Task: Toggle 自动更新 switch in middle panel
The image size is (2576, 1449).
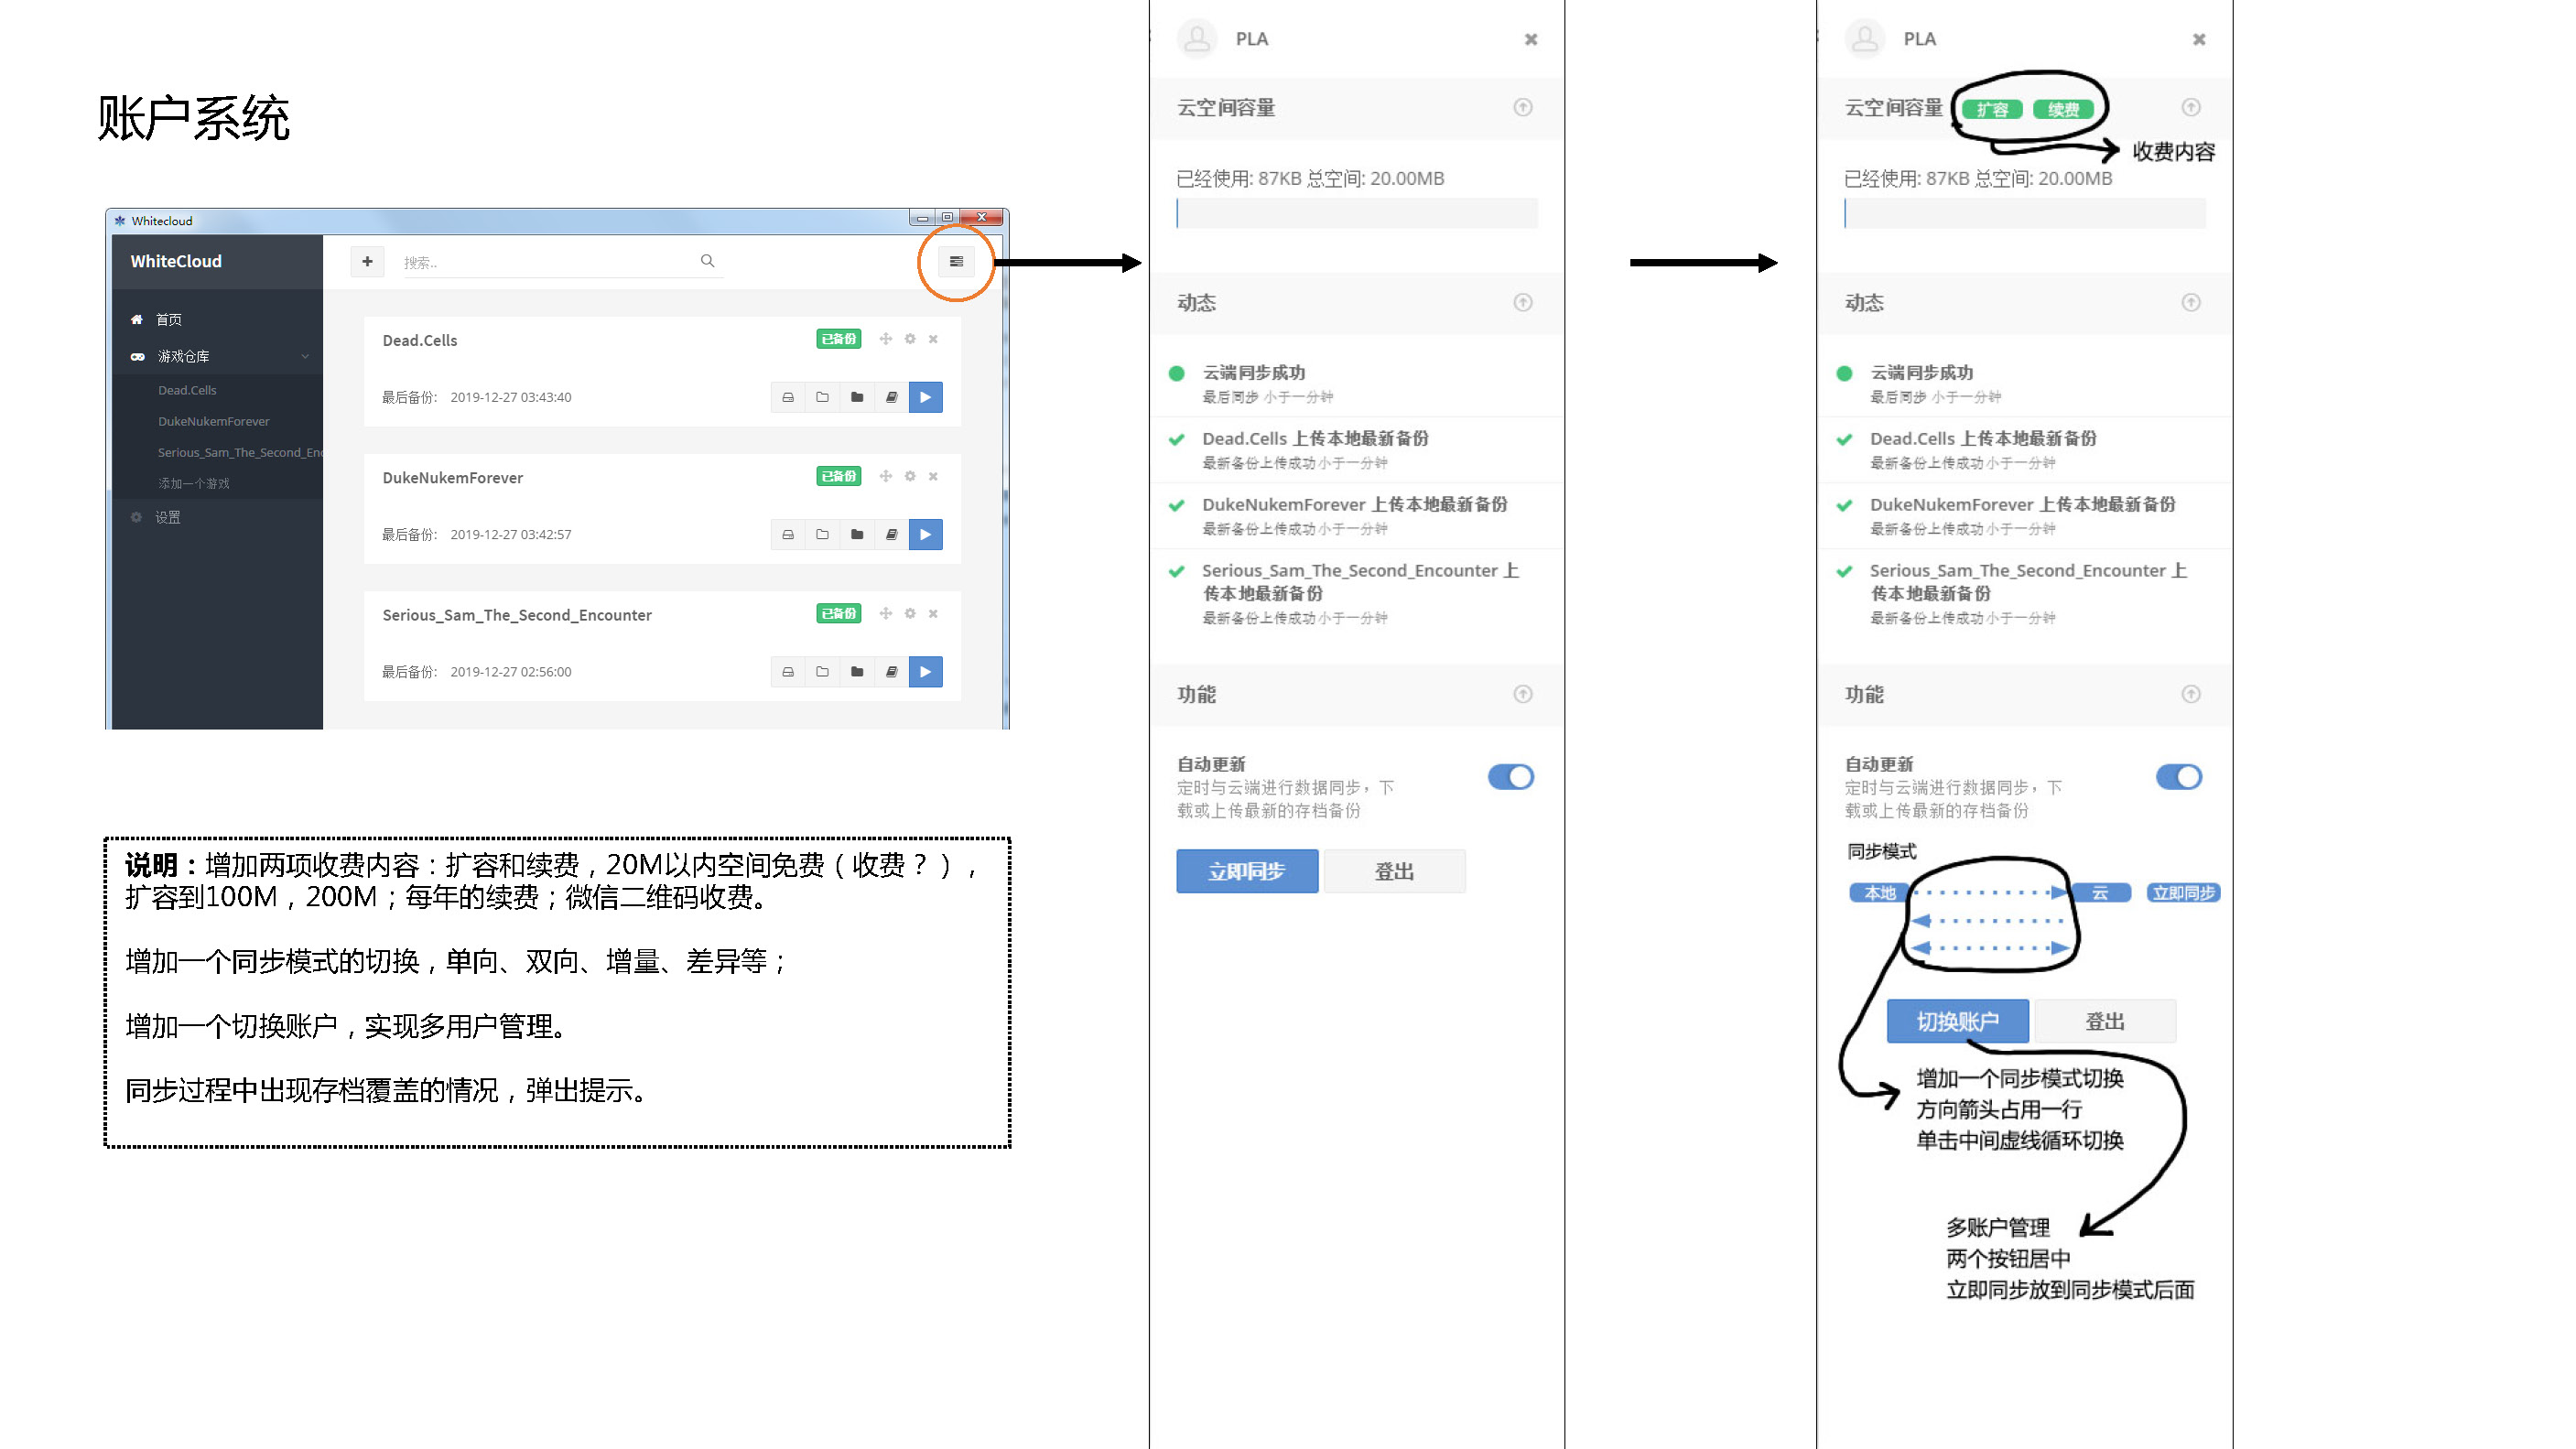Action: 1510,777
